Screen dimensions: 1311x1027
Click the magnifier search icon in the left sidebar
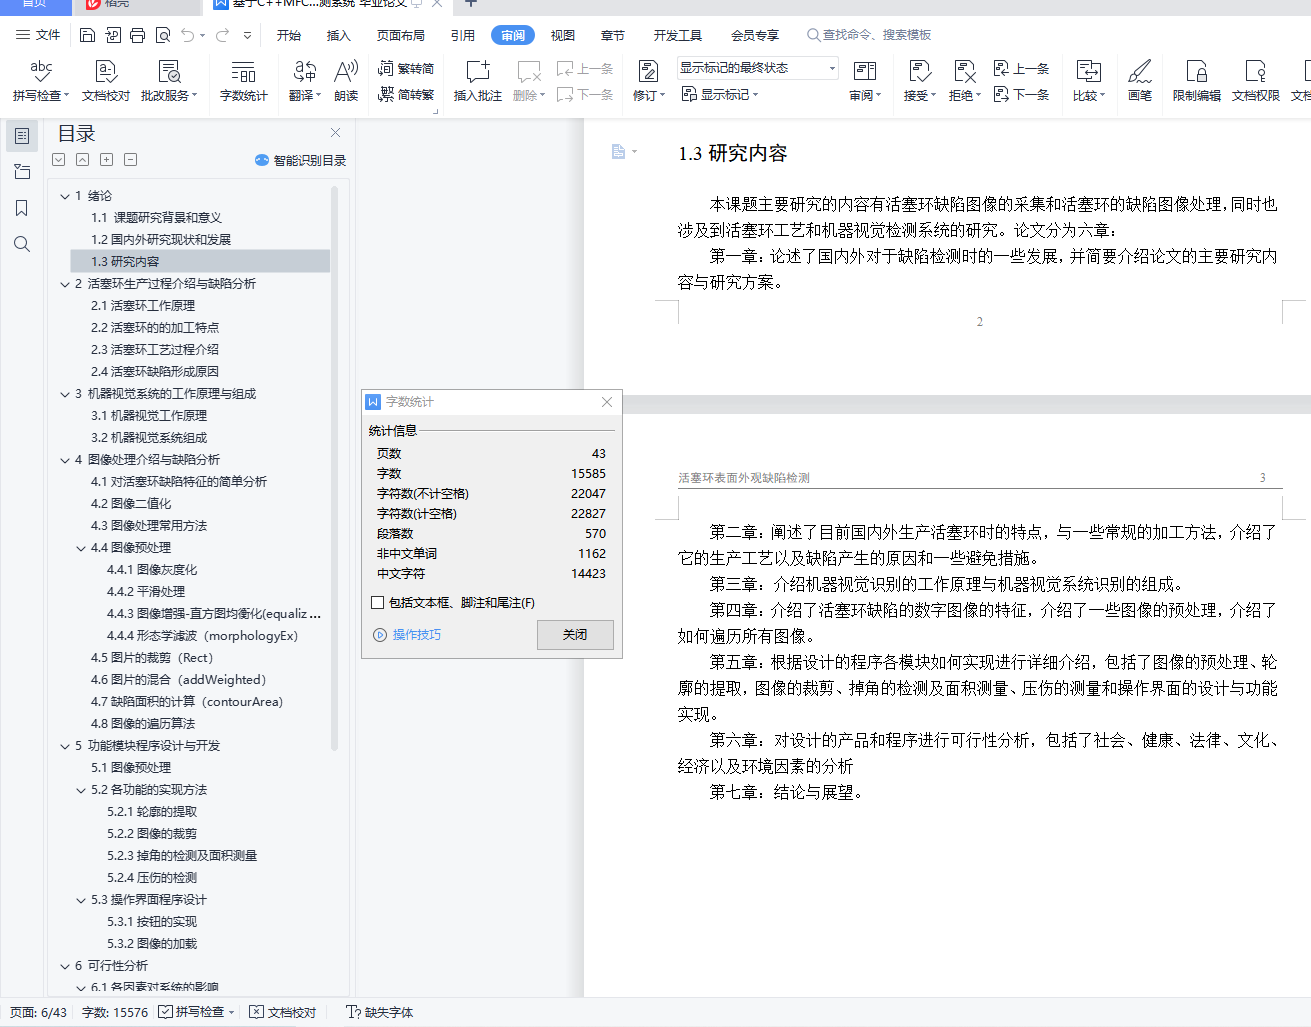point(22,244)
